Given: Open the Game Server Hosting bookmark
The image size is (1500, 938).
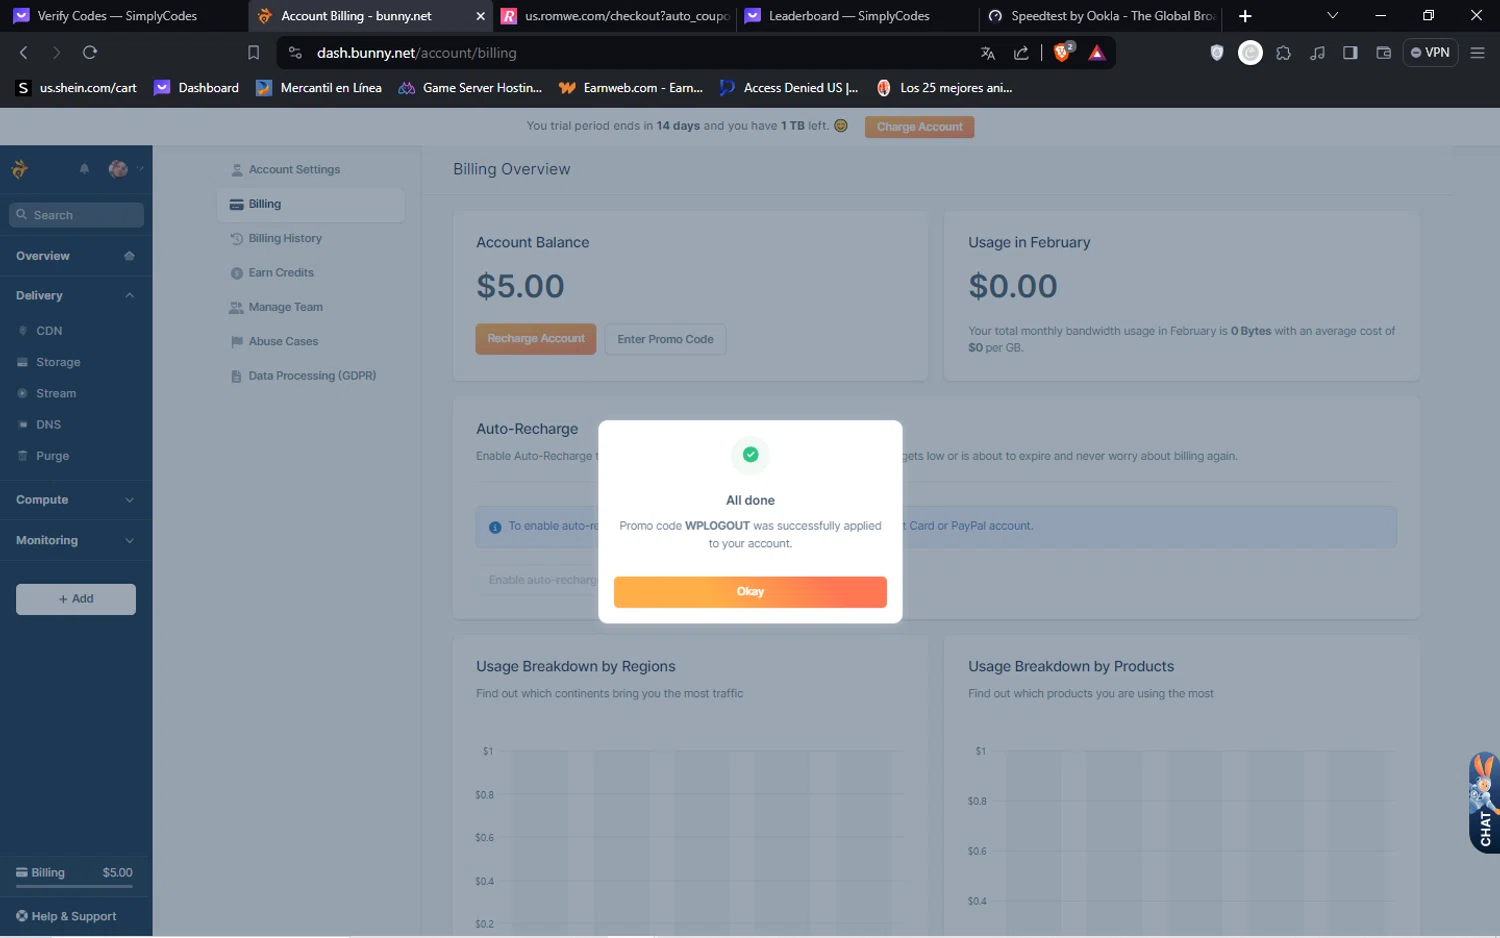Looking at the screenshot, I should click(470, 88).
